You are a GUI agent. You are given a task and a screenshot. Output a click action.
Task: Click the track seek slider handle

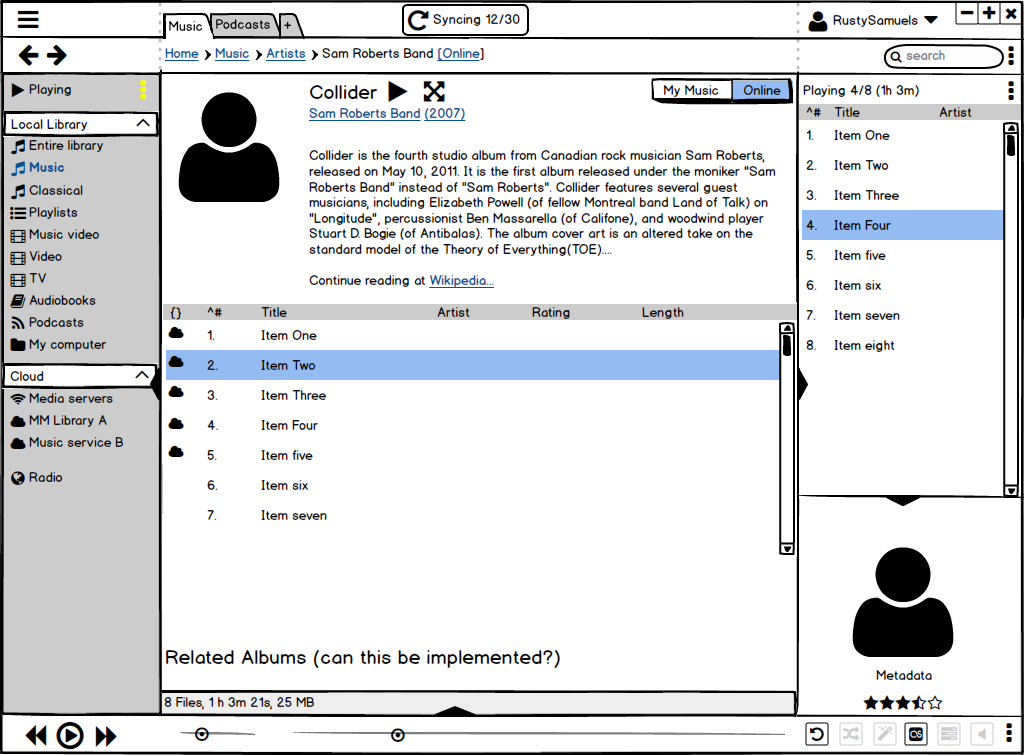(x=398, y=735)
